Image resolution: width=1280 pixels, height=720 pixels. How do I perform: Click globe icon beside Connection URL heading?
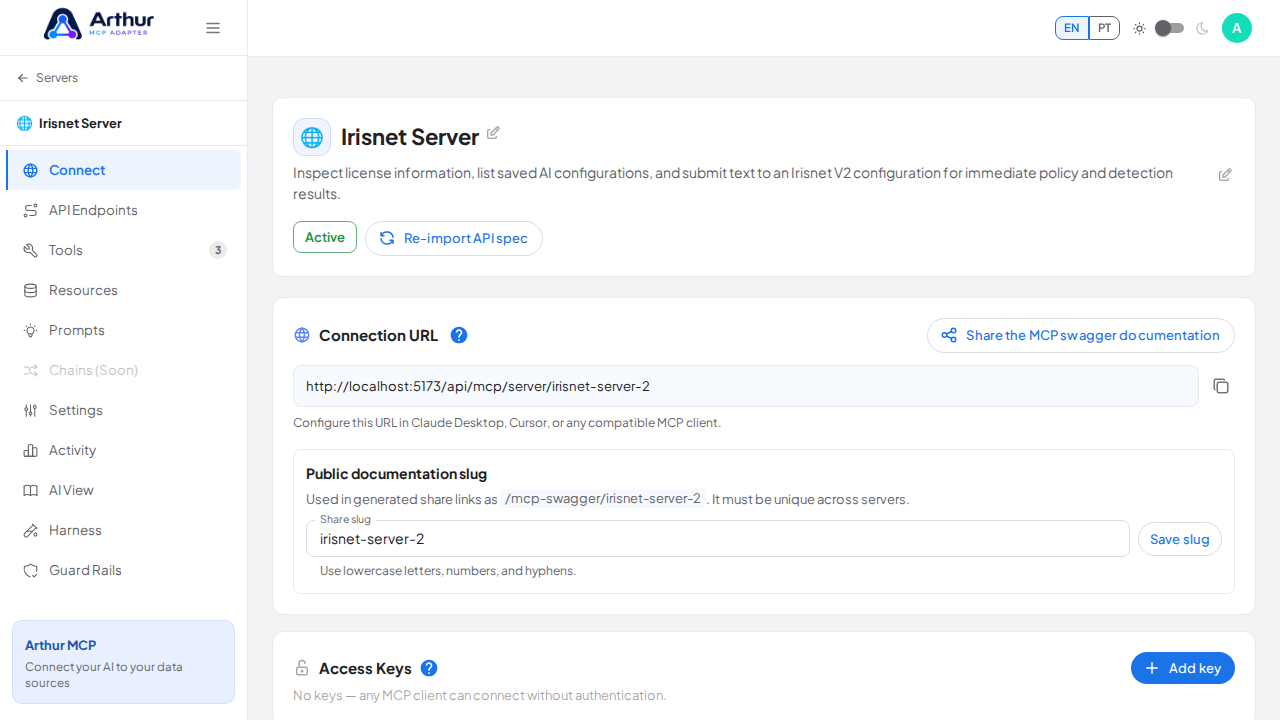[302, 335]
